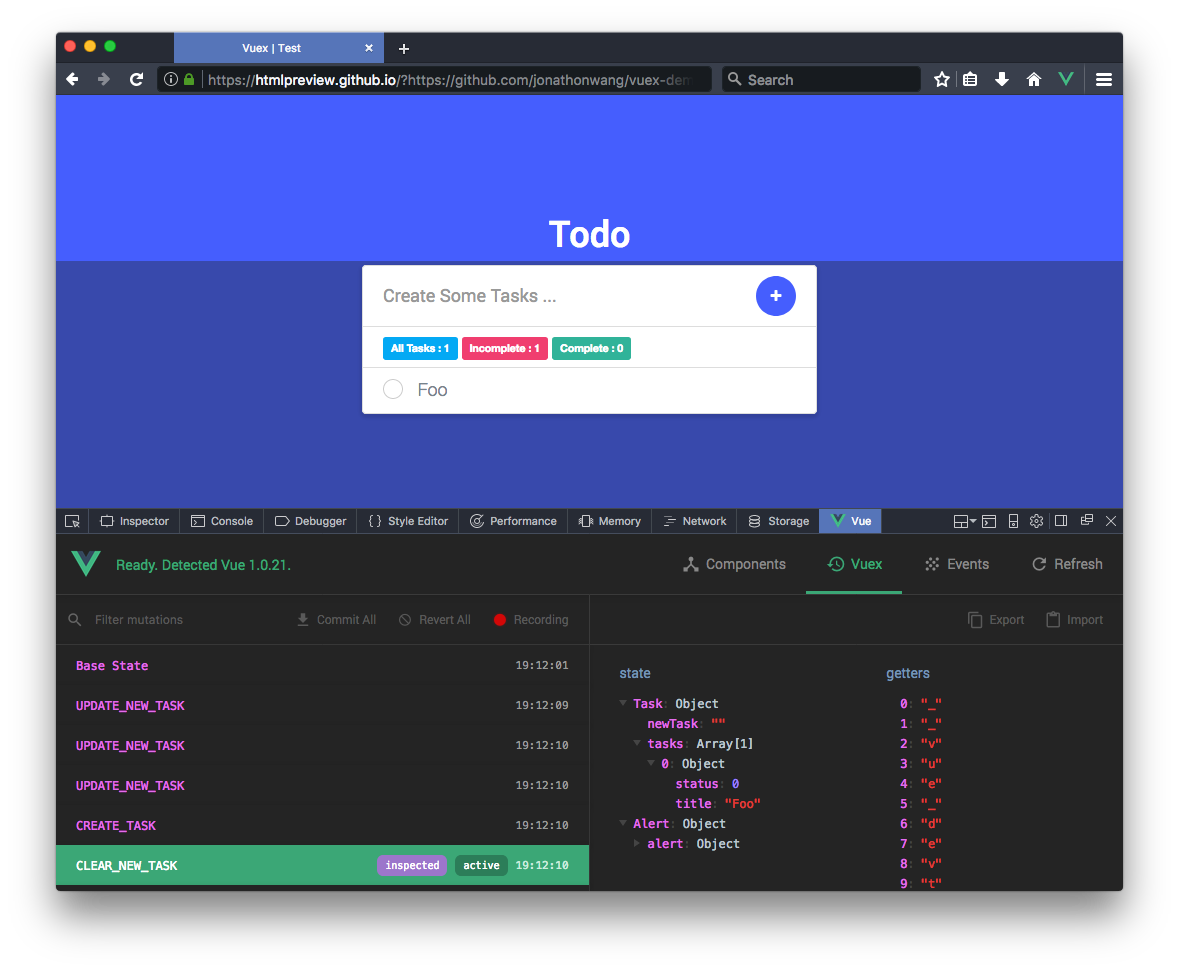Toggle the Recording mutations indicator
Viewport: 1179px width, 971px height.
tap(531, 620)
